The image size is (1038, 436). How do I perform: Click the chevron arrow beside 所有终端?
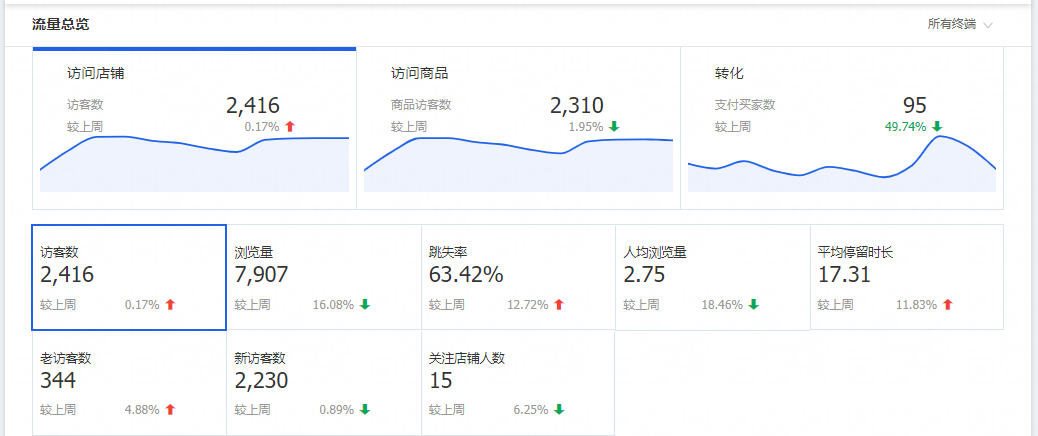(x=988, y=25)
